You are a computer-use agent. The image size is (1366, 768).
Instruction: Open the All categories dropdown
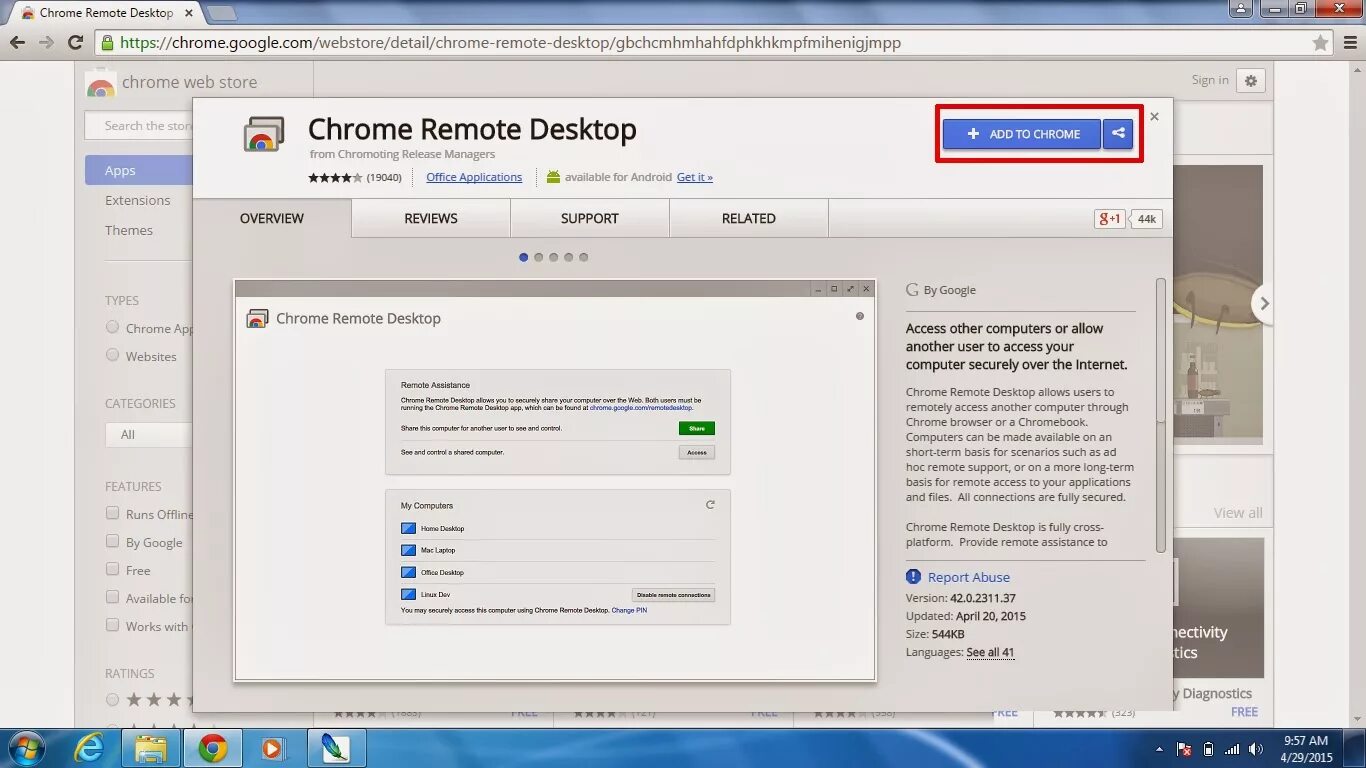(x=149, y=434)
